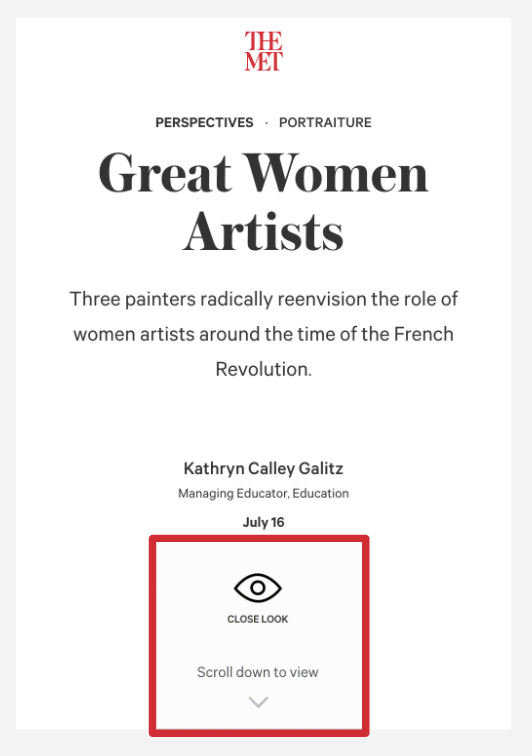Open the Portraiture category link
Image resolution: width=532 pixels, height=756 pixels.
[x=325, y=122]
